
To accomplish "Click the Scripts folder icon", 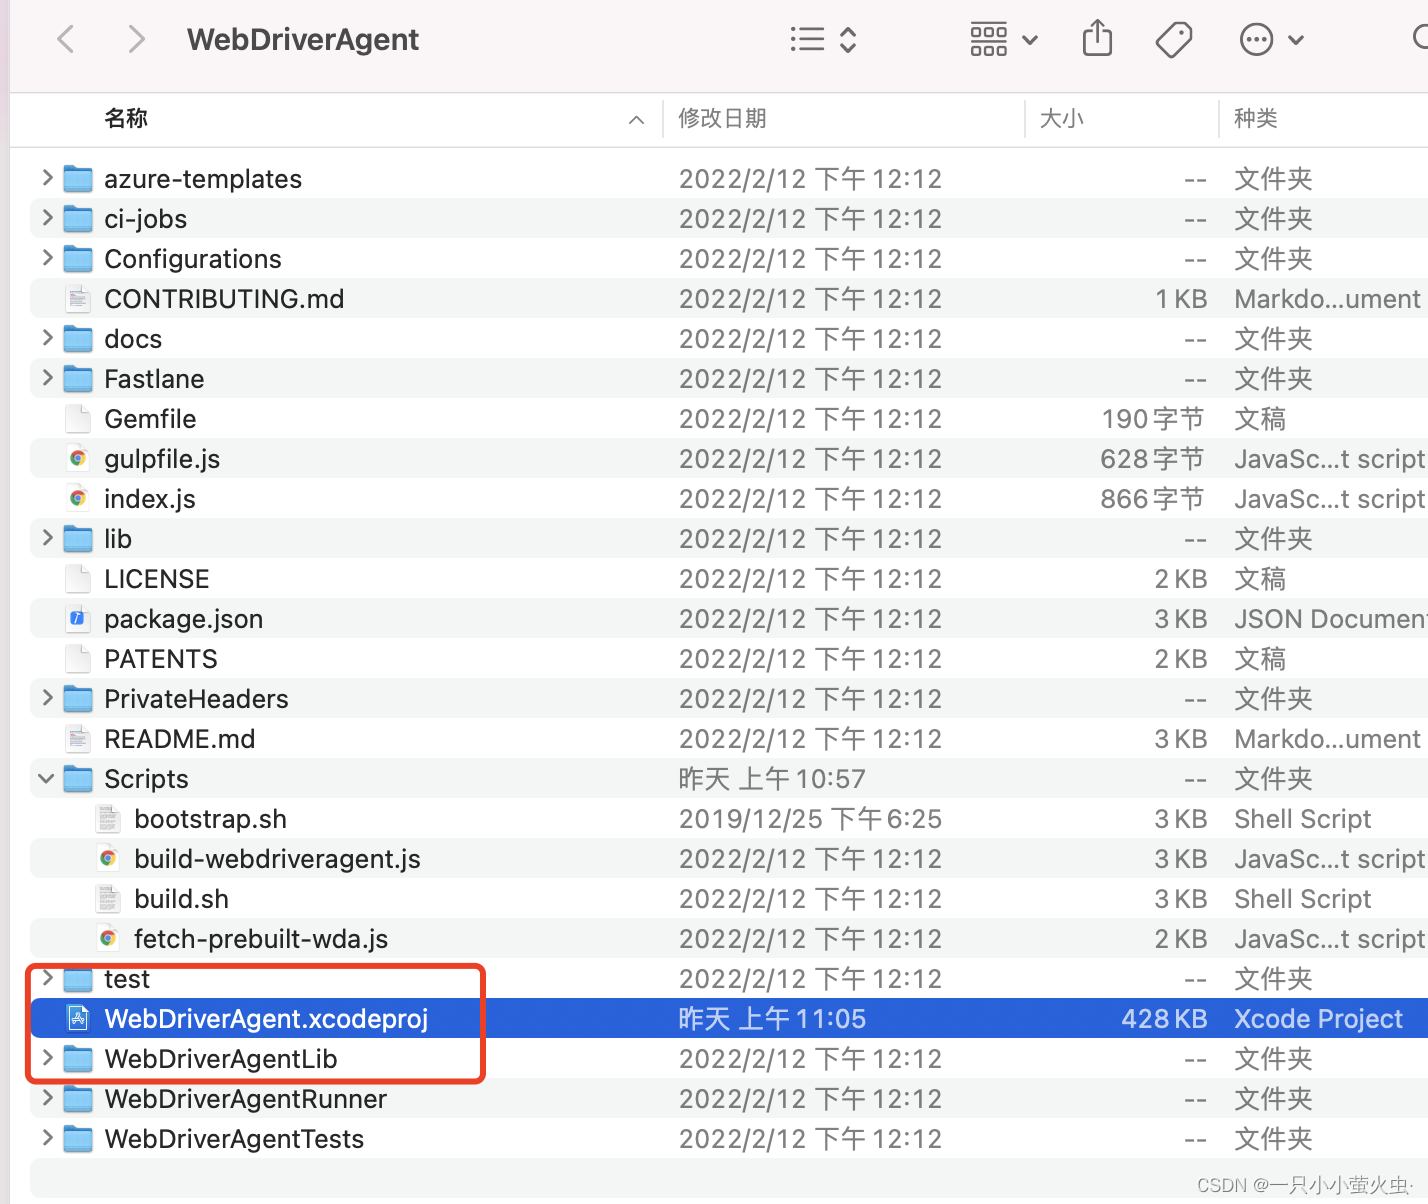I will pos(78,779).
